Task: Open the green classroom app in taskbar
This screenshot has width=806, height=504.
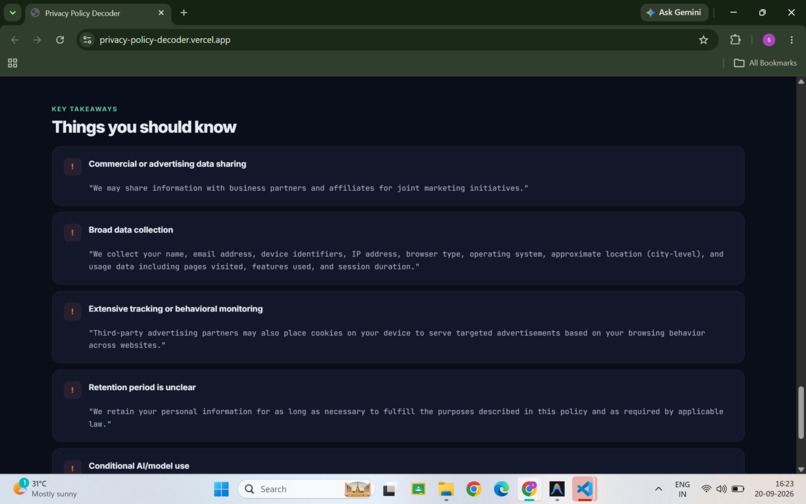Action: pyautogui.click(x=418, y=489)
